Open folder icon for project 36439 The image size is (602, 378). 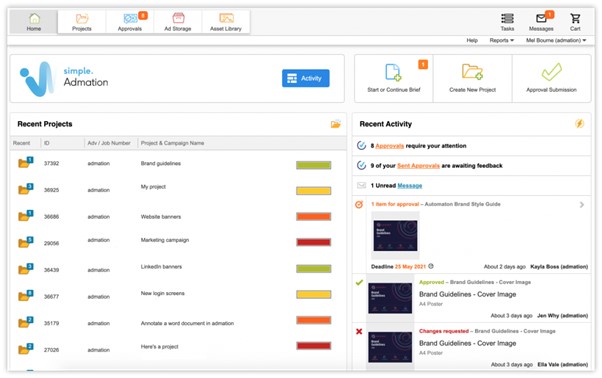pos(25,269)
